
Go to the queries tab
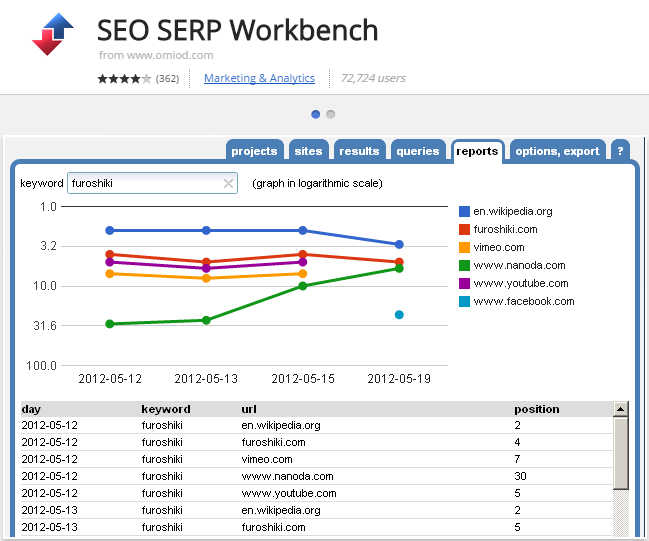pyautogui.click(x=418, y=151)
